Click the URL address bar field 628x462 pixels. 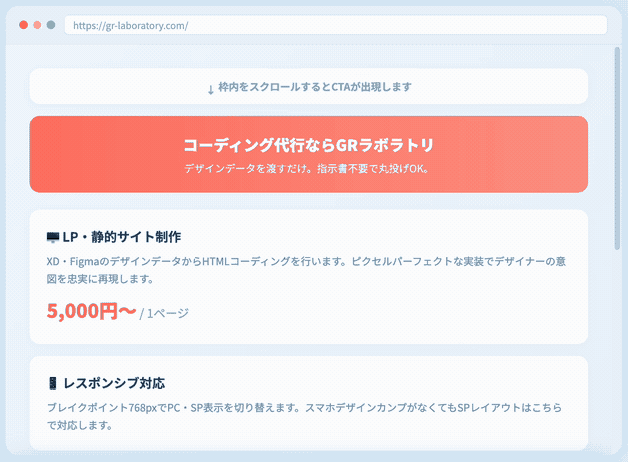(336, 25)
